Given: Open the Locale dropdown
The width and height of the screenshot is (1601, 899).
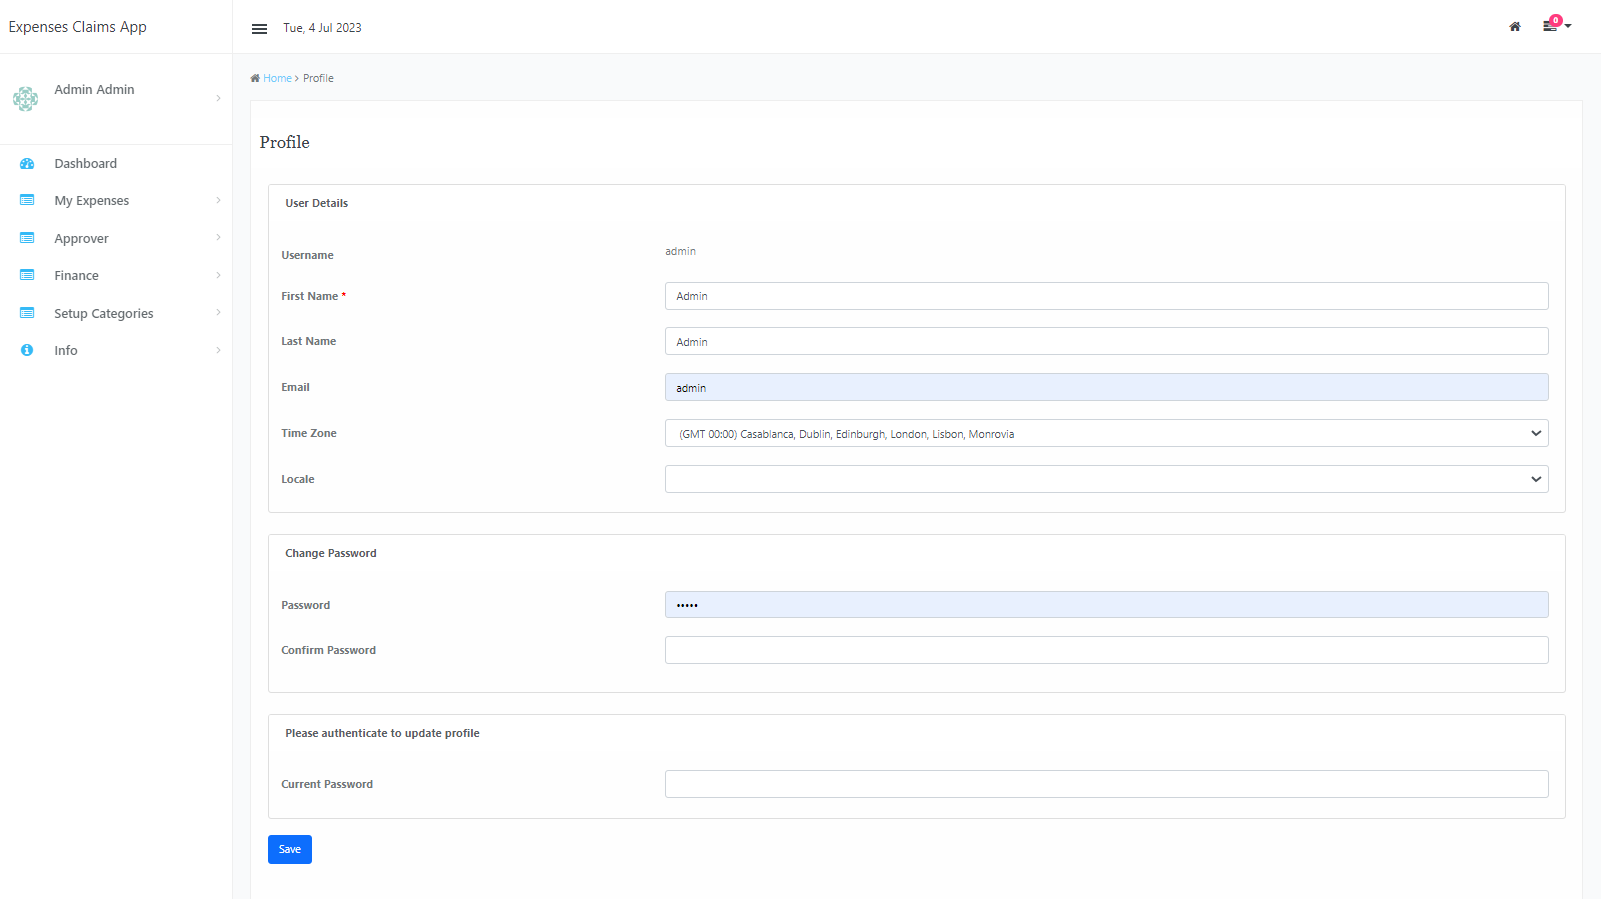Looking at the screenshot, I should click(1106, 480).
